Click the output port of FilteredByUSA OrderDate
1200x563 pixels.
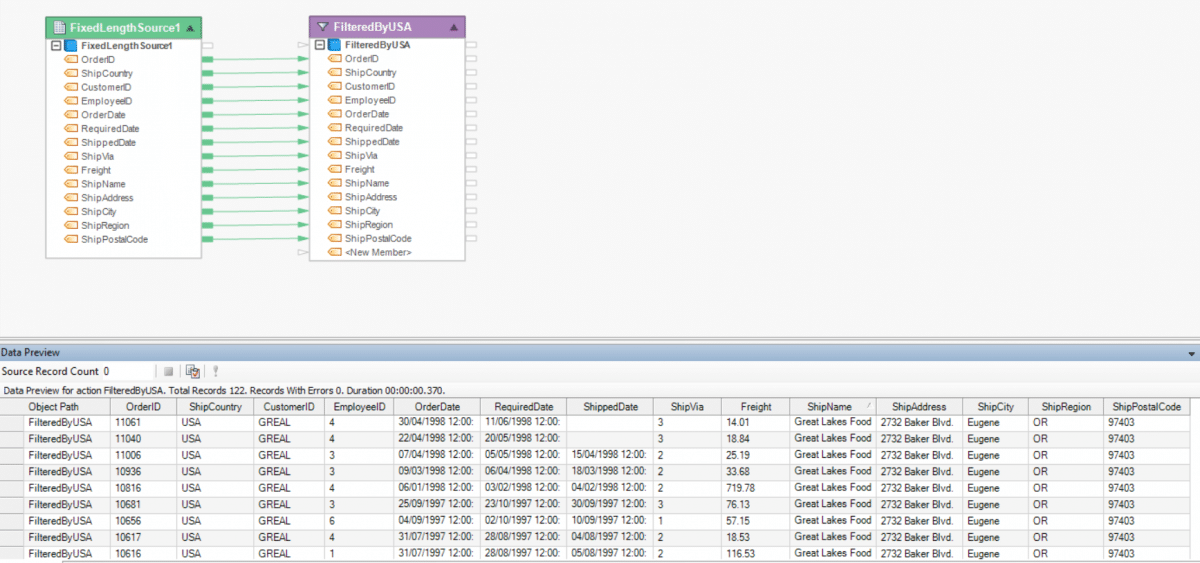coord(471,114)
